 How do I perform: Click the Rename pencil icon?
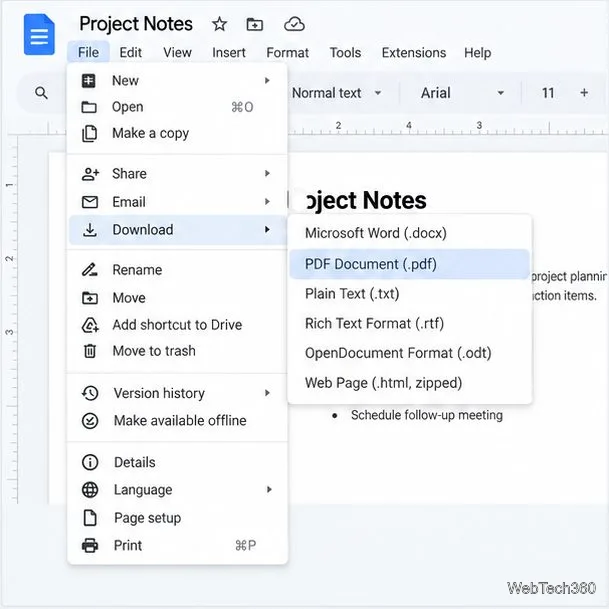point(90,270)
